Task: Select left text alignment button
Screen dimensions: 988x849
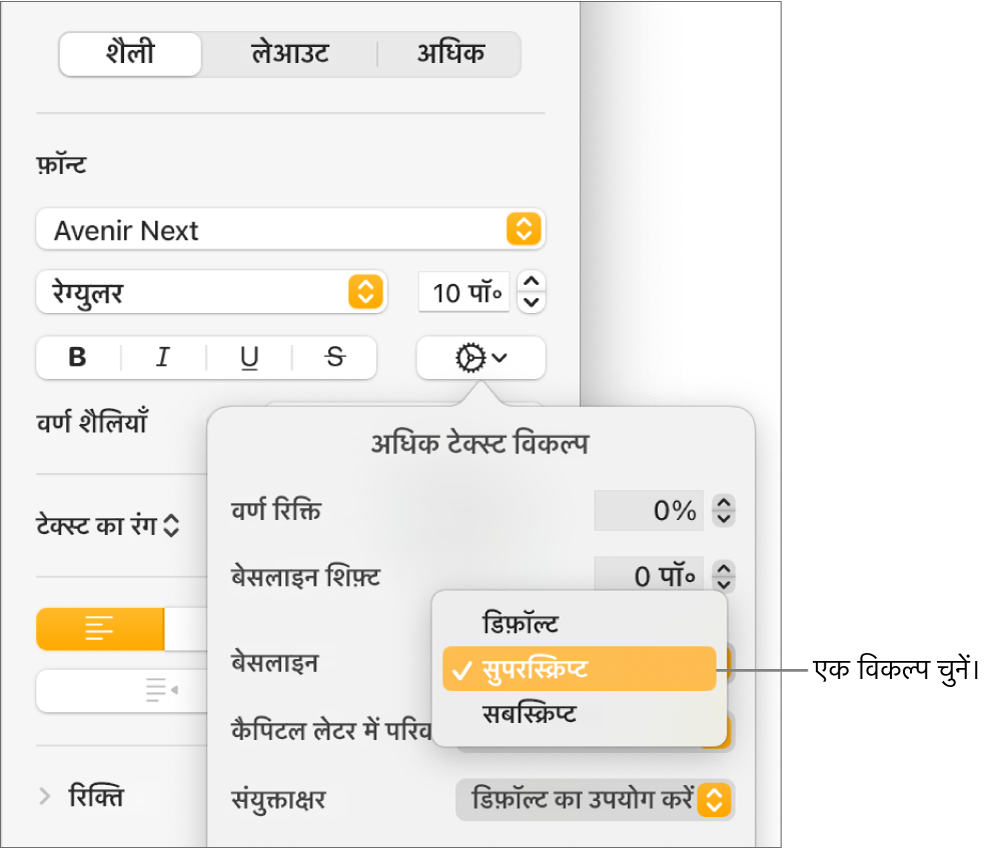Action: pyautogui.click(x=100, y=629)
